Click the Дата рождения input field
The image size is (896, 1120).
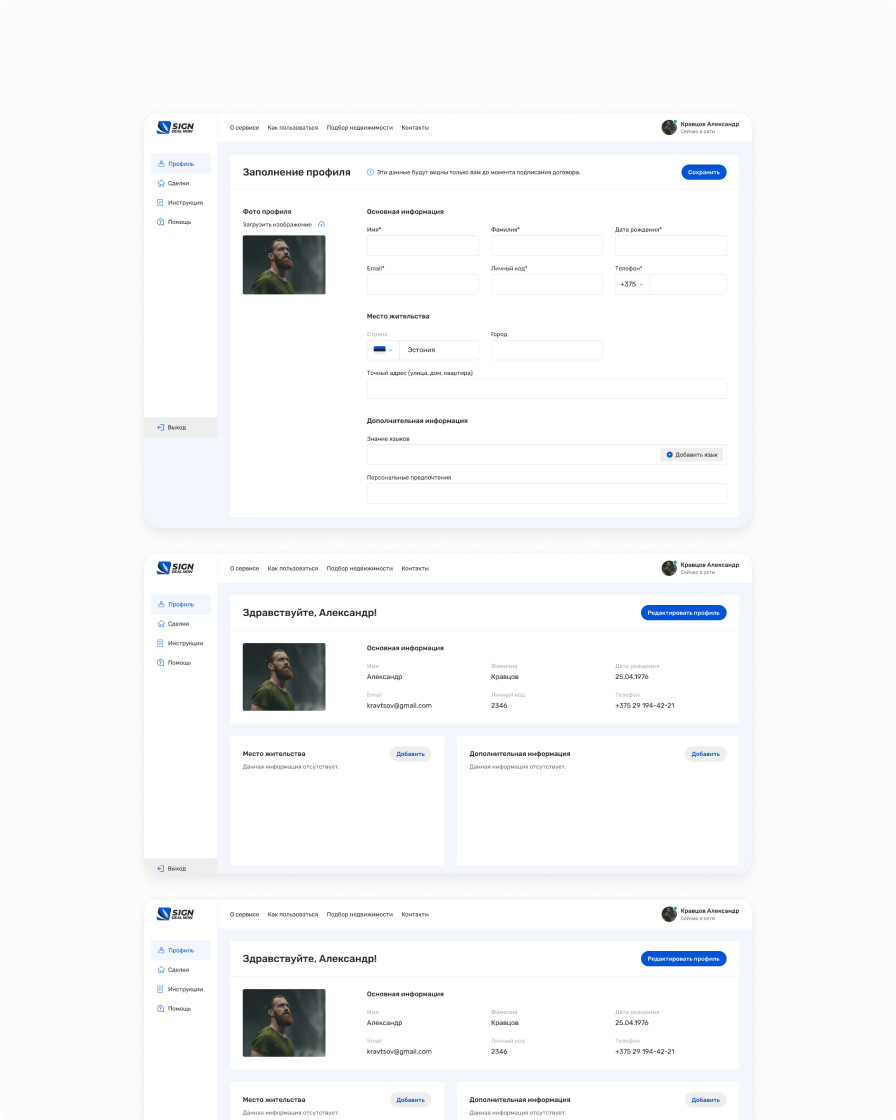[x=671, y=246]
